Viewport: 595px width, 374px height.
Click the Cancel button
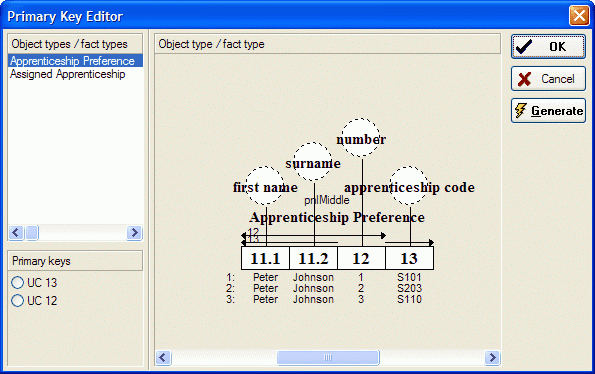[x=548, y=79]
